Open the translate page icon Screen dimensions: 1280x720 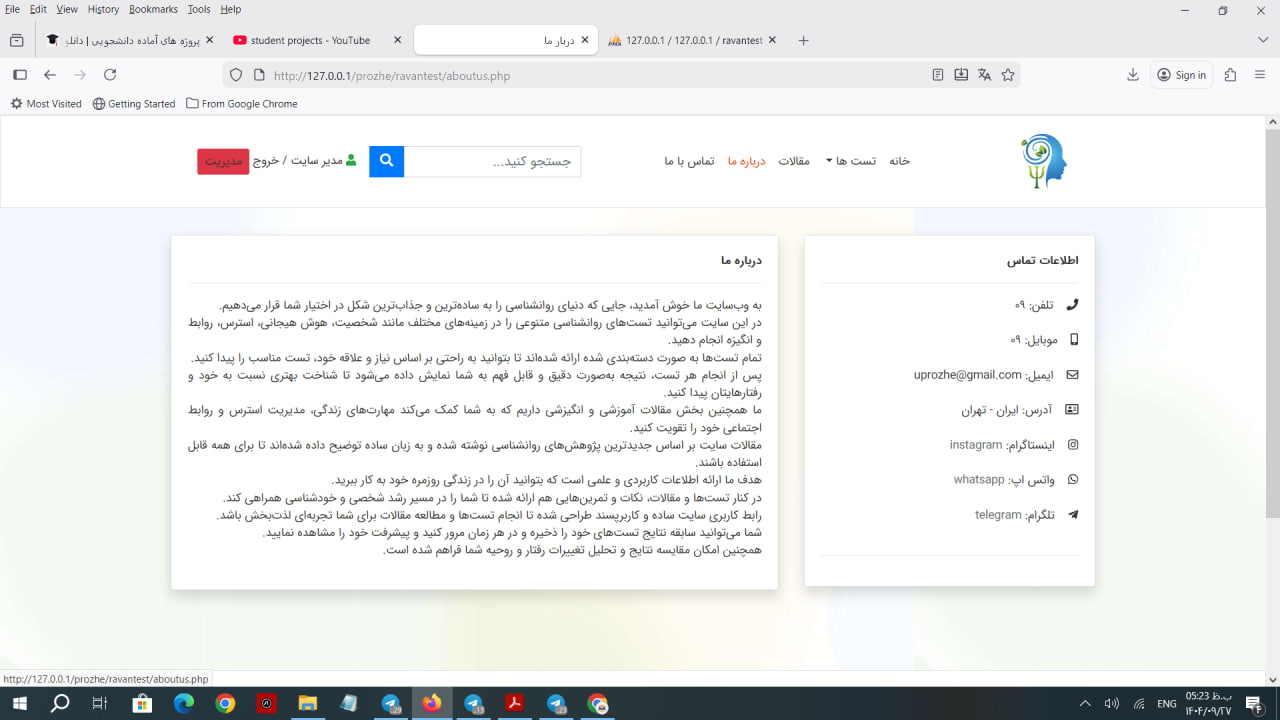[x=984, y=75]
